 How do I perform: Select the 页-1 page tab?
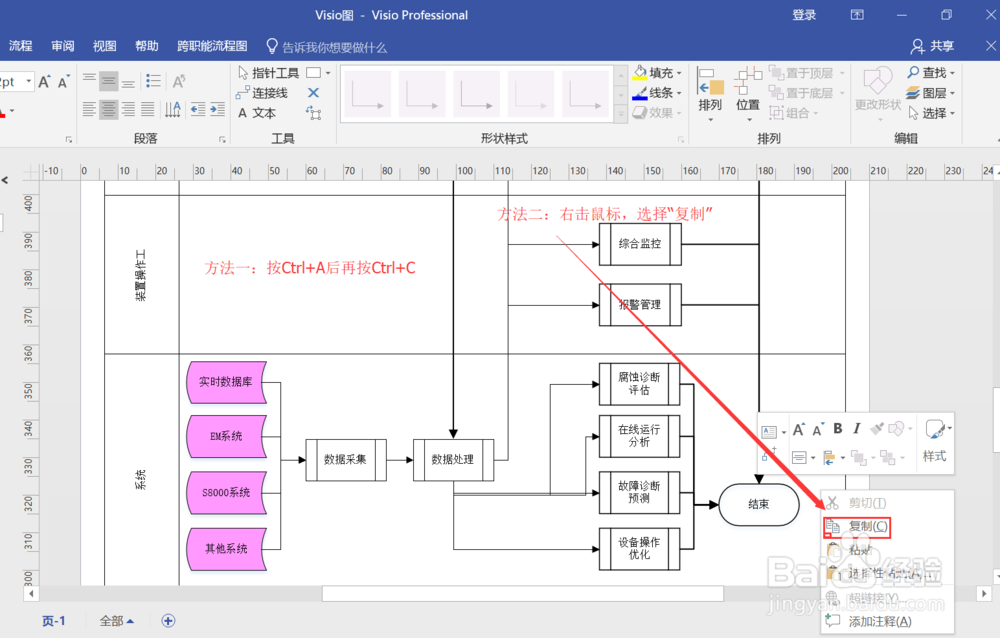(54, 621)
